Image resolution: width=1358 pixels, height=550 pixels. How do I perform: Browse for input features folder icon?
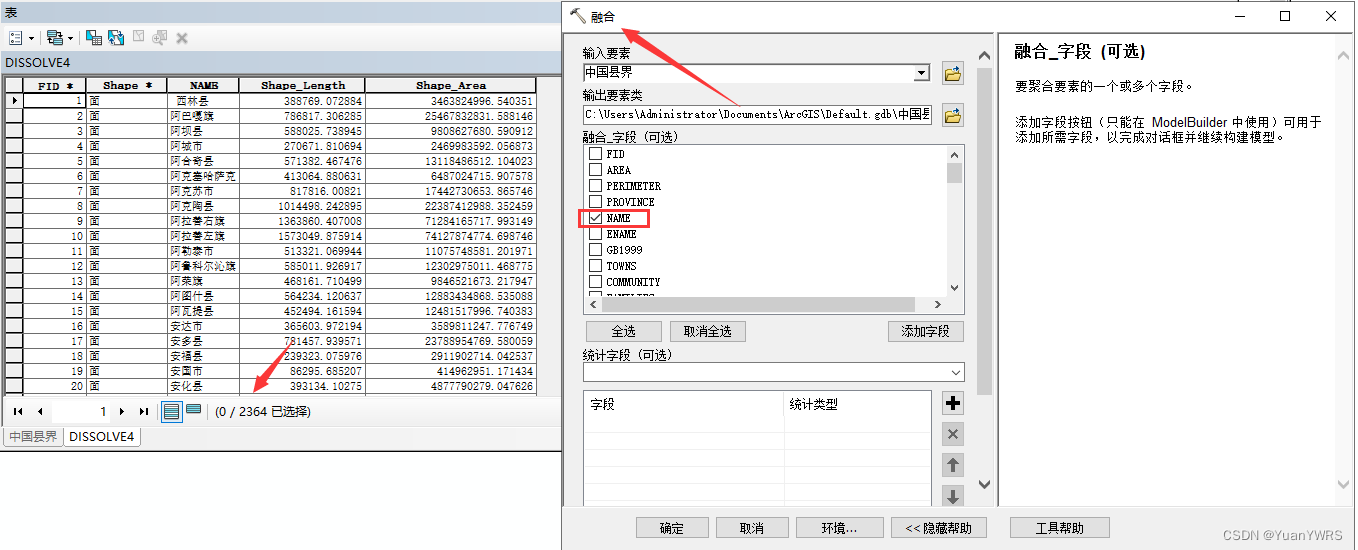pyautogui.click(x=953, y=73)
